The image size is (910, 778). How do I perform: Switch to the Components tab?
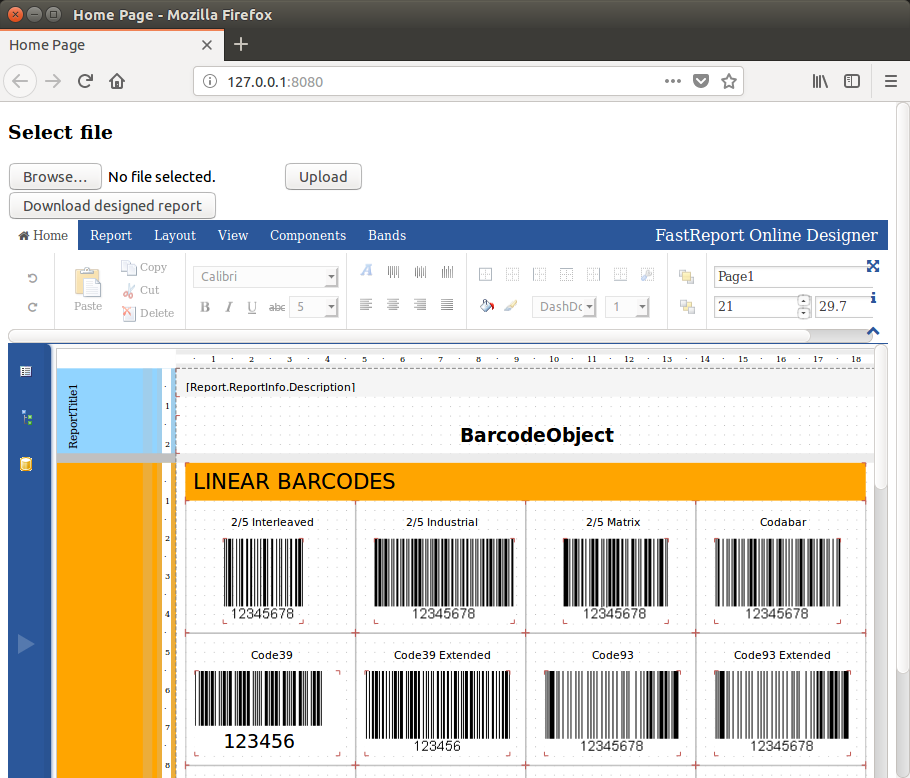pos(308,236)
